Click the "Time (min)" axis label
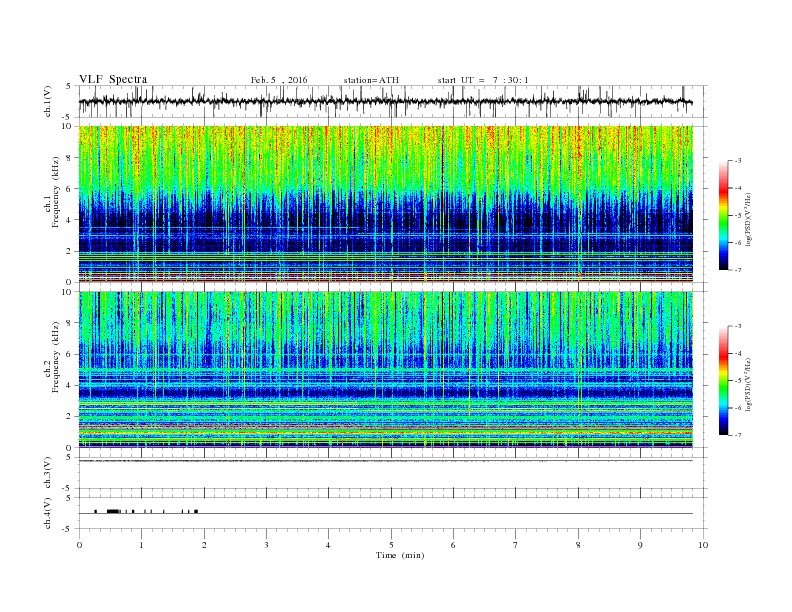Screen dimensions: 792x612 (x=400, y=555)
